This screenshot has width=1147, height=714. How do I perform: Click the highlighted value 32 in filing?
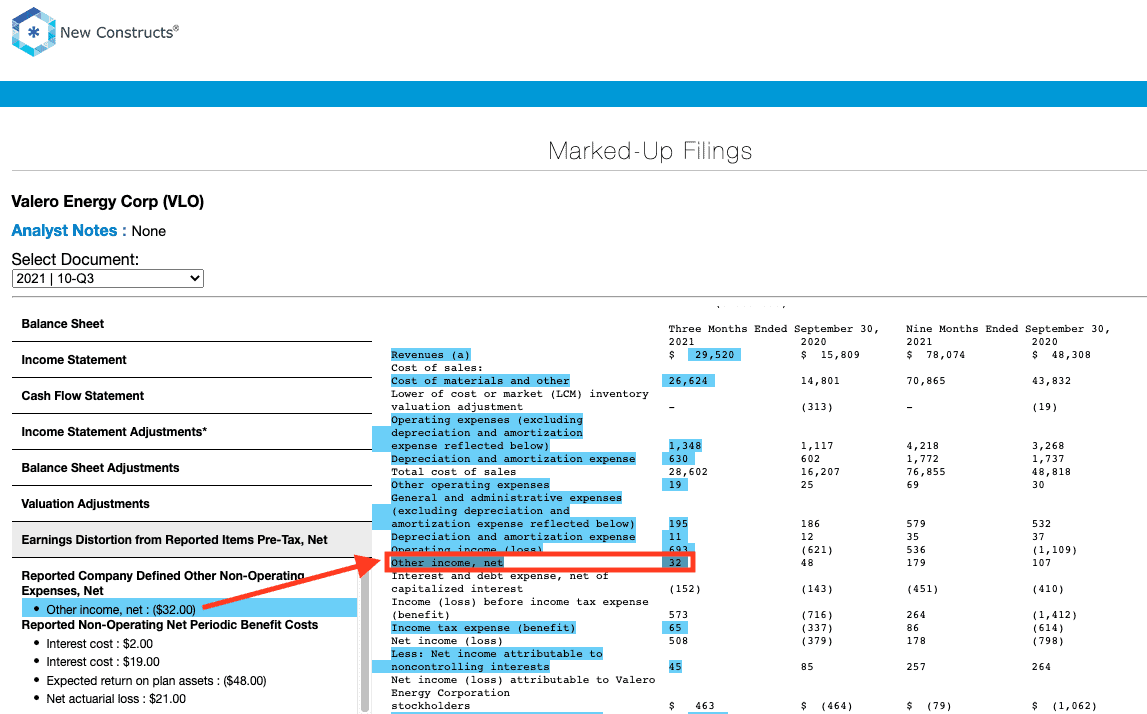(675, 563)
